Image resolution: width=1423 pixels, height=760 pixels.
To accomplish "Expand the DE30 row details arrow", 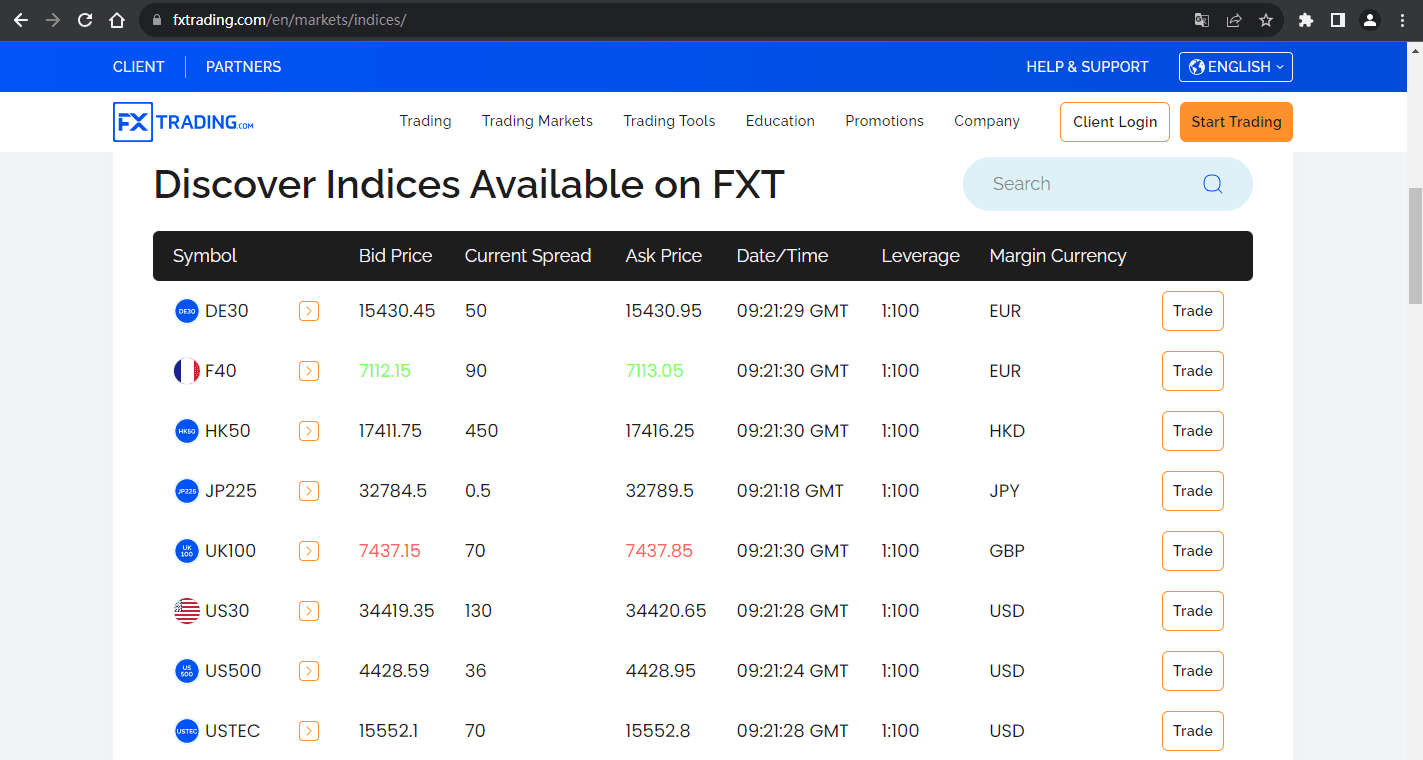I will point(309,311).
